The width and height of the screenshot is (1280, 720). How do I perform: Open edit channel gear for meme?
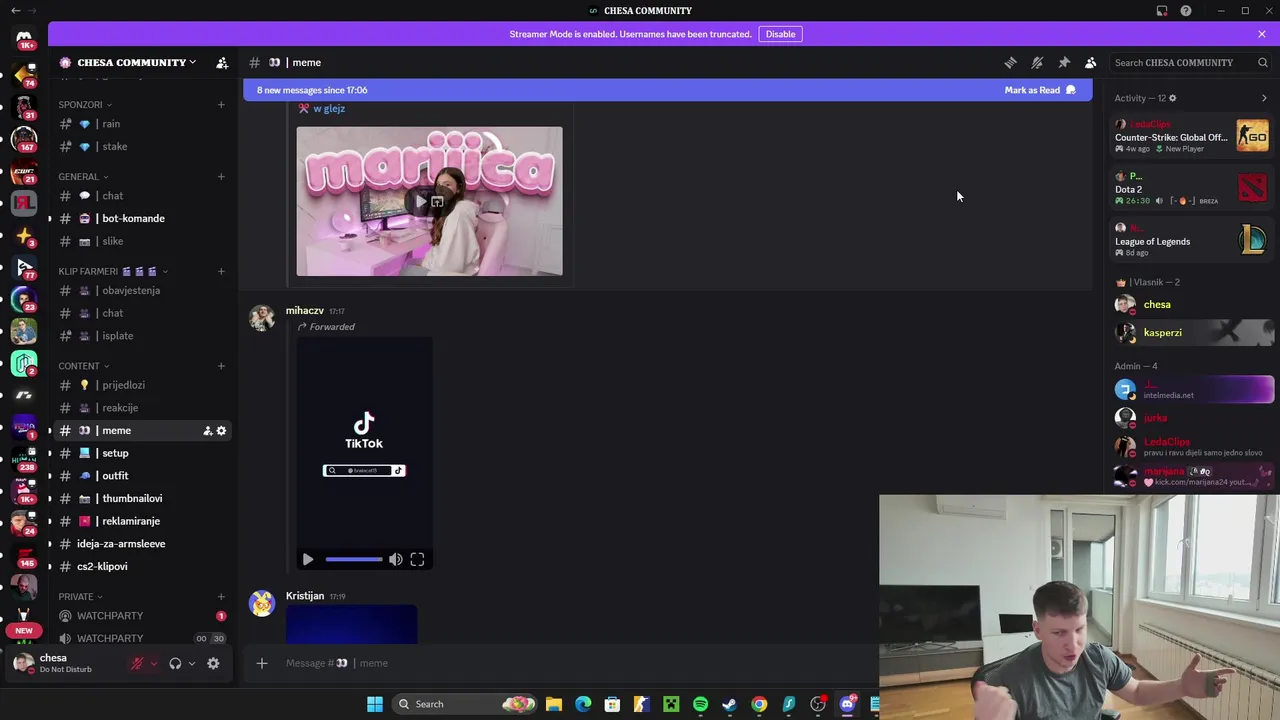[222, 431]
